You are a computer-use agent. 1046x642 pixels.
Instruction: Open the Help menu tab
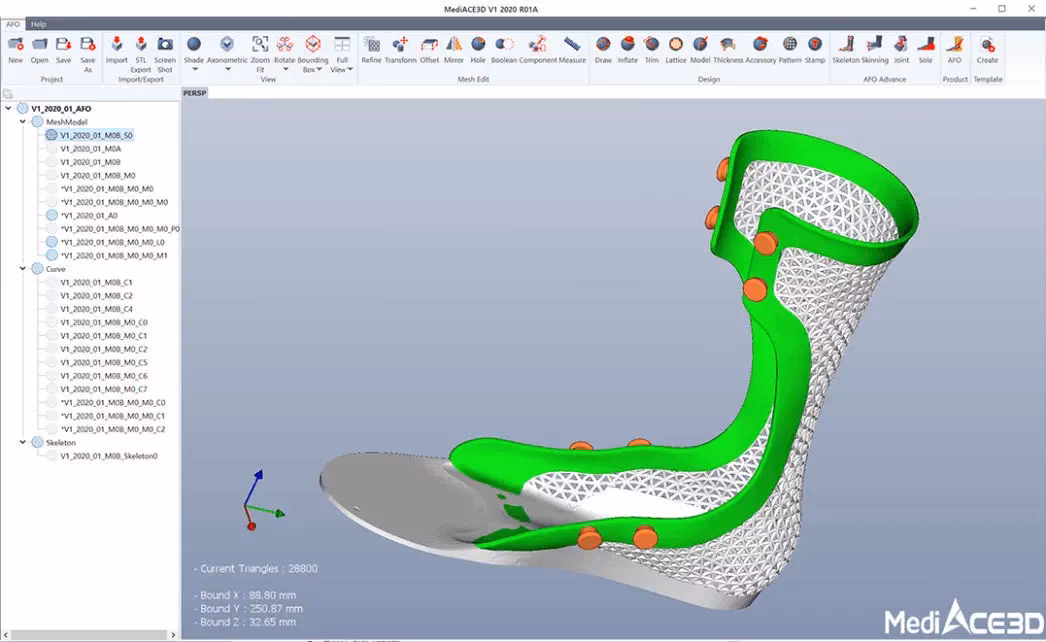coord(38,24)
